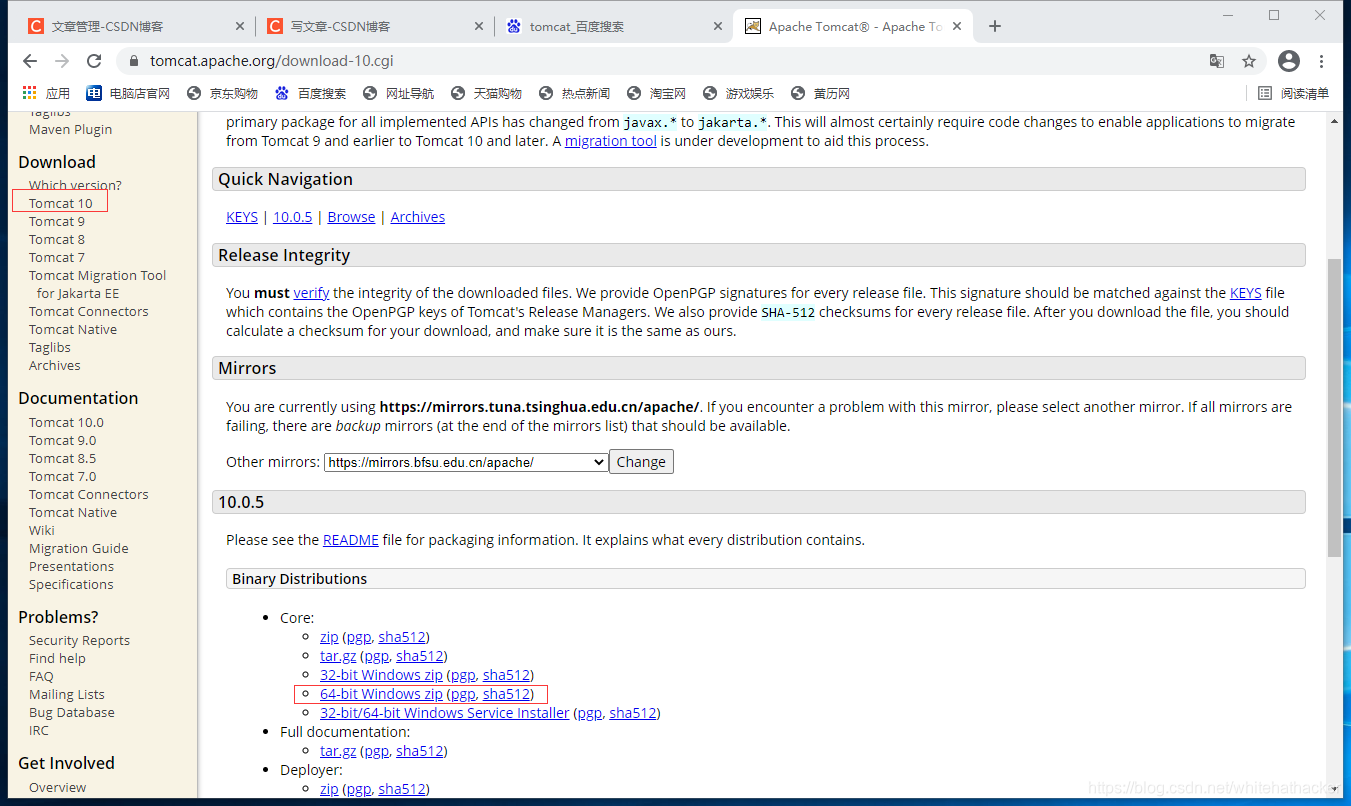Click the Change mirror button

click(641, 462)
